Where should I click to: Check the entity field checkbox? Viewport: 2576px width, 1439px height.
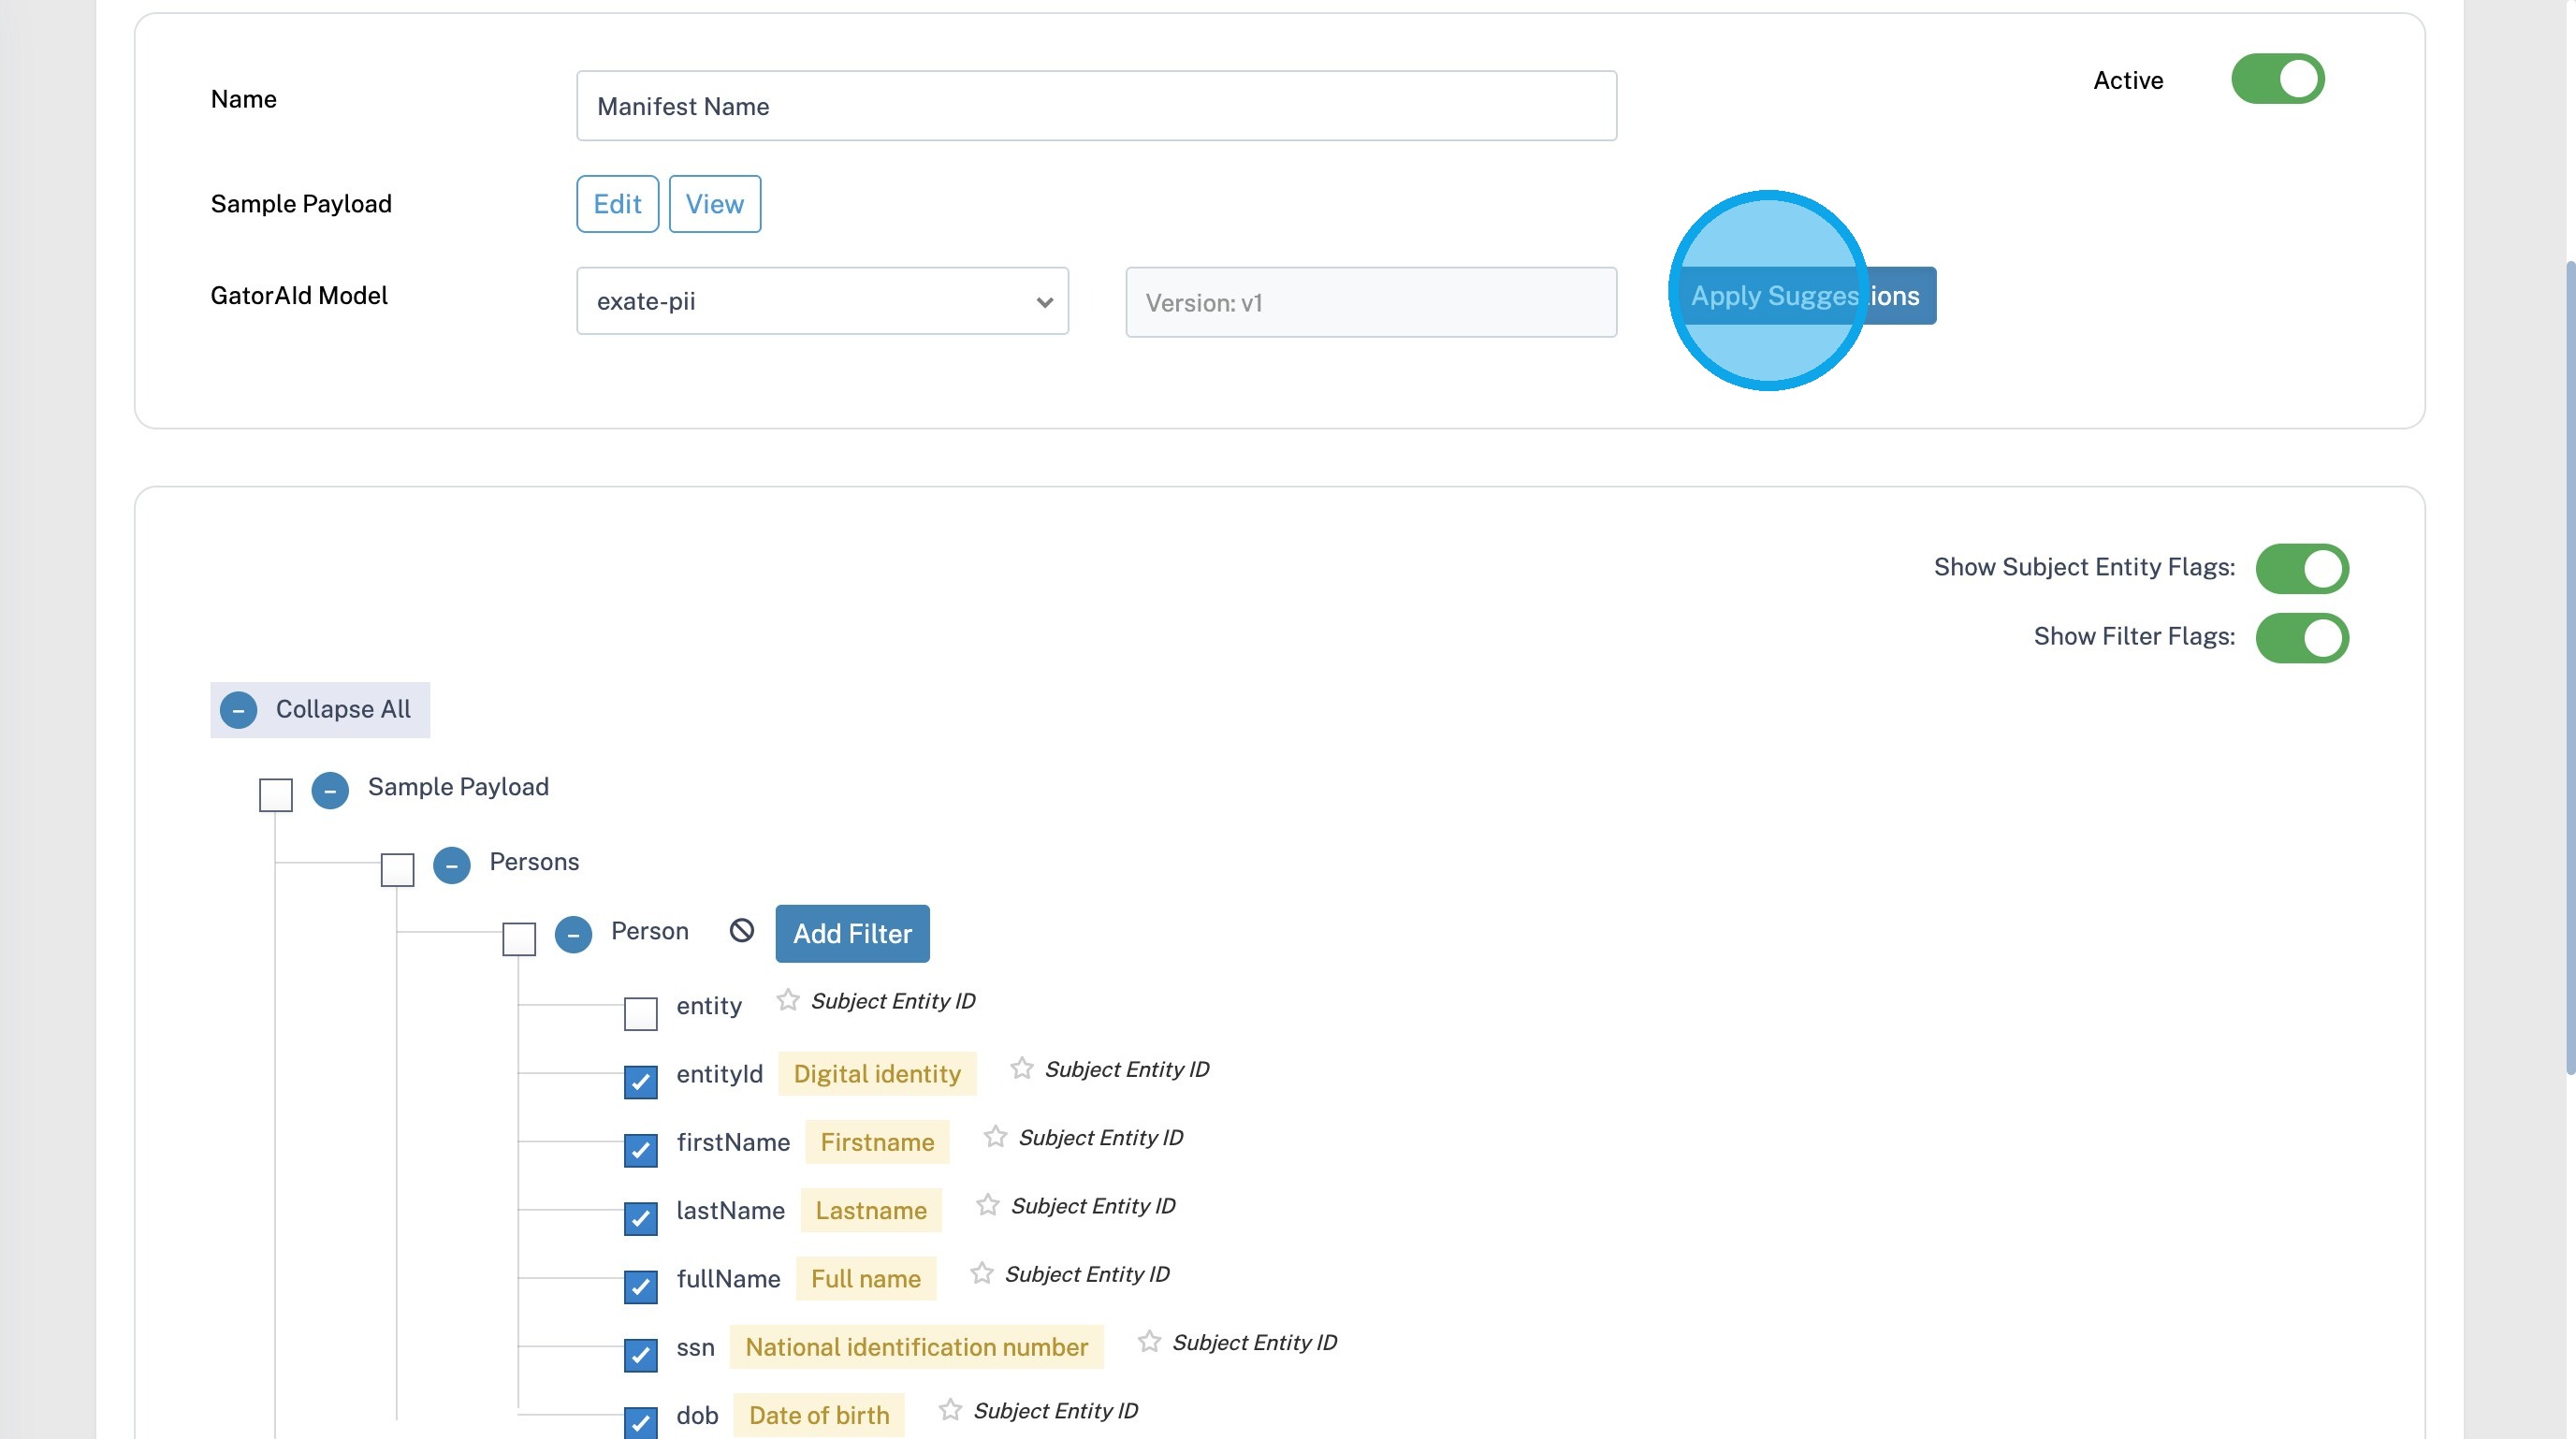[641, 1013]
